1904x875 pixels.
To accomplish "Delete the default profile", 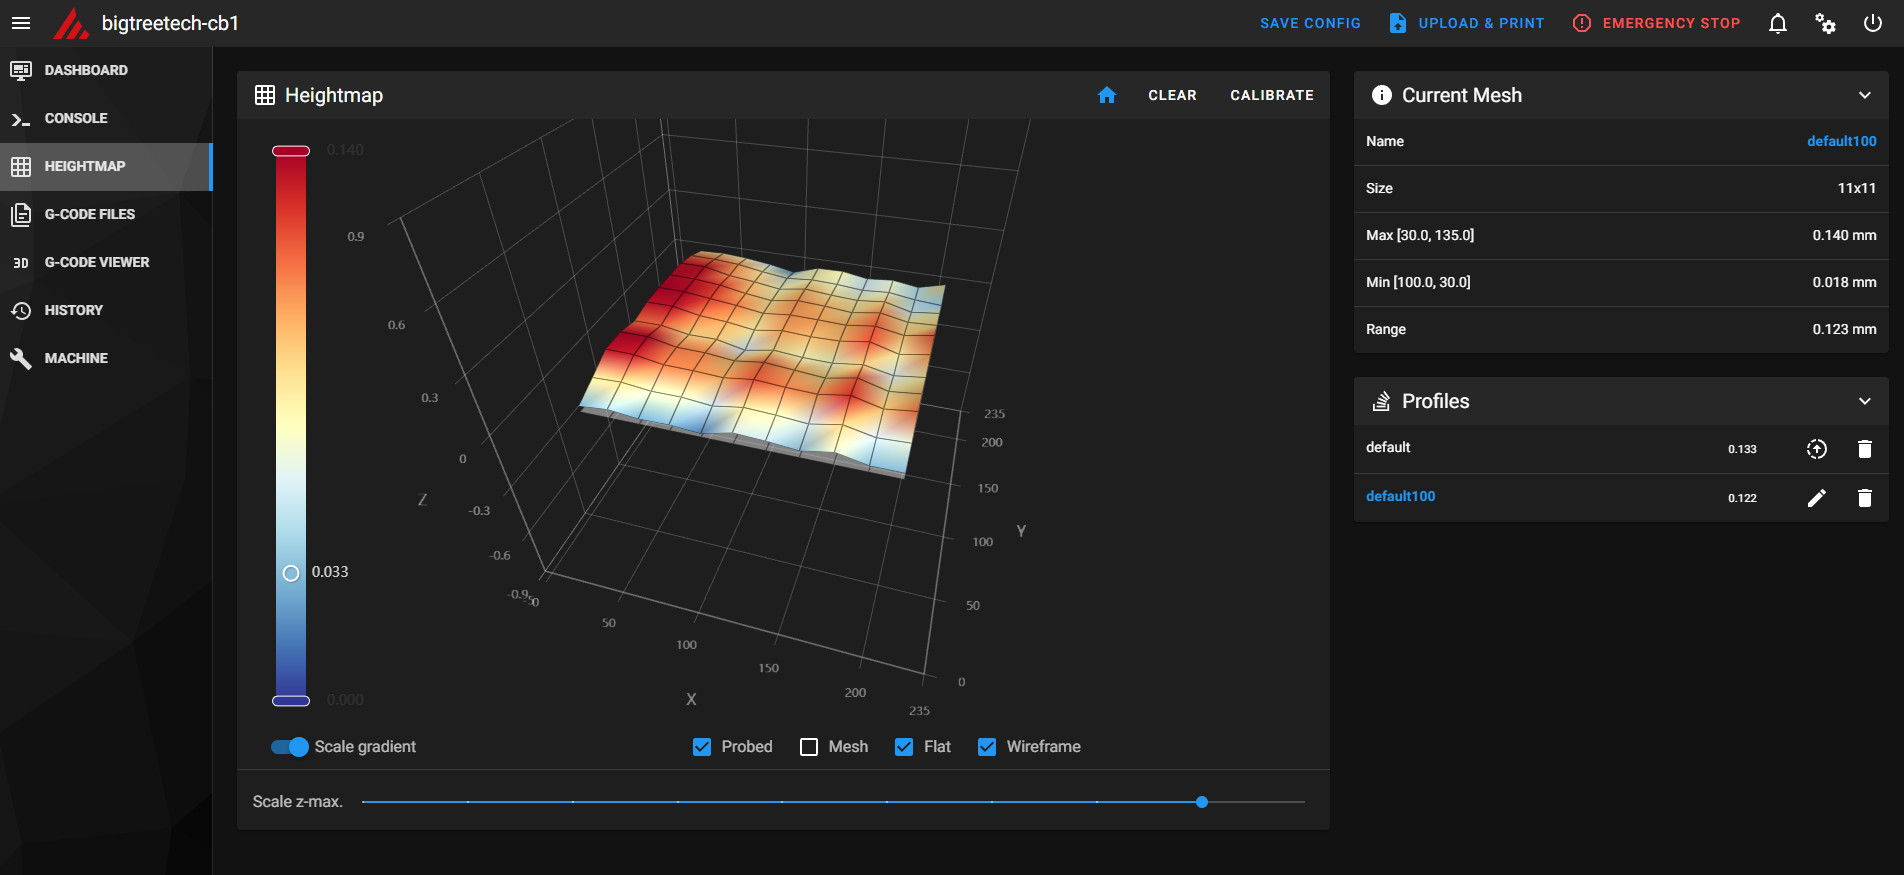I will [1865, 449].
